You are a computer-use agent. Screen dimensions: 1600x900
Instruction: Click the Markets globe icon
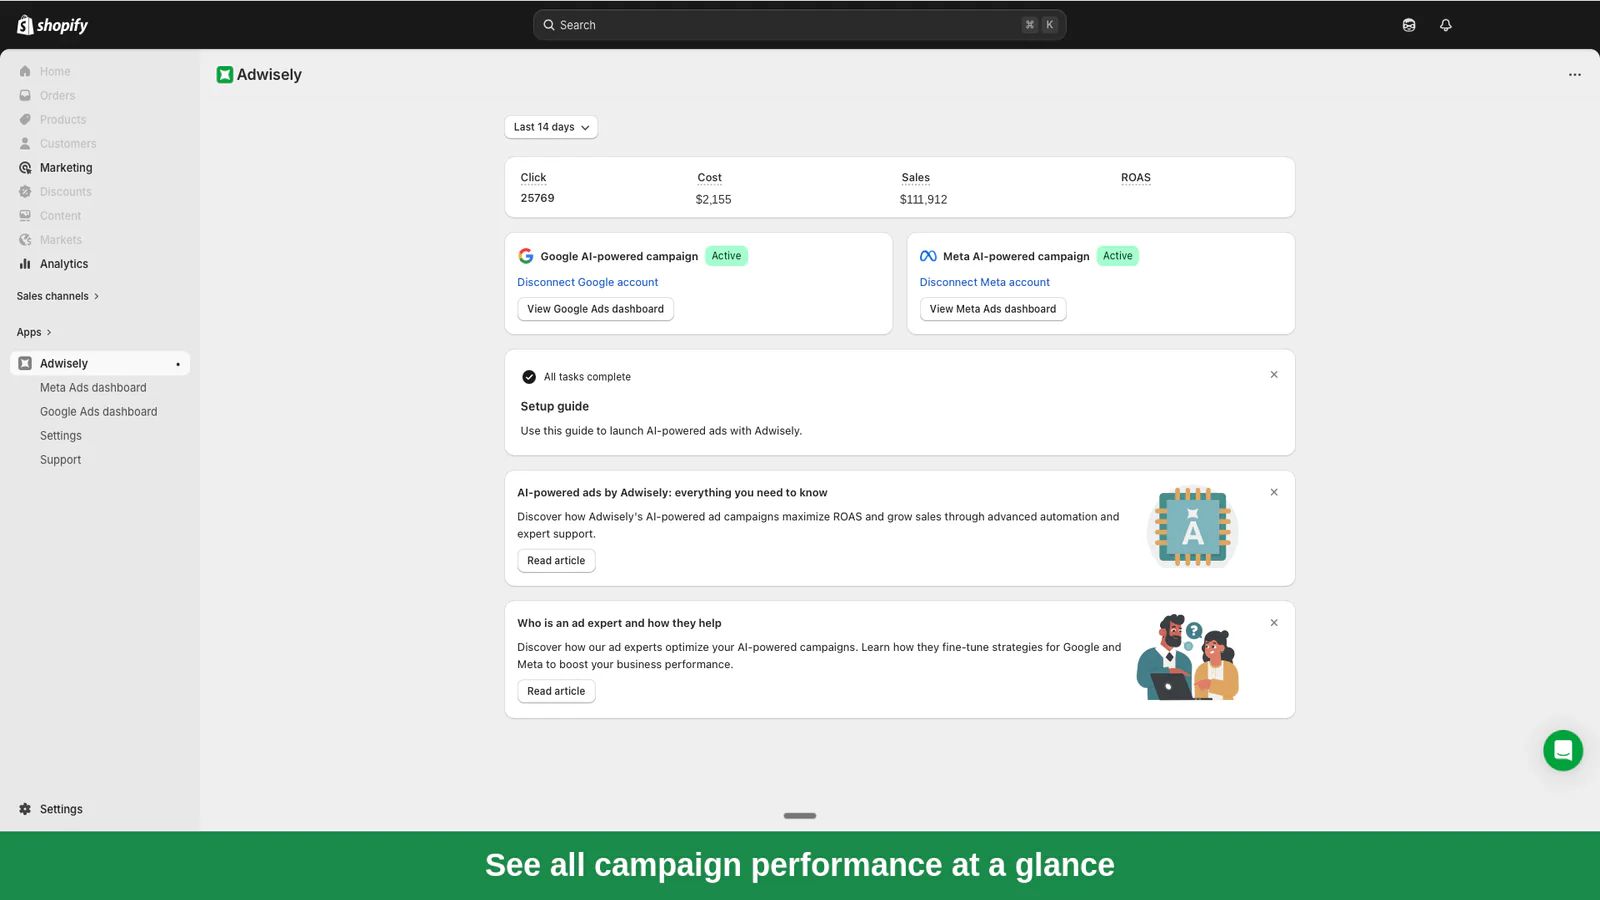(x=25, y=239)
